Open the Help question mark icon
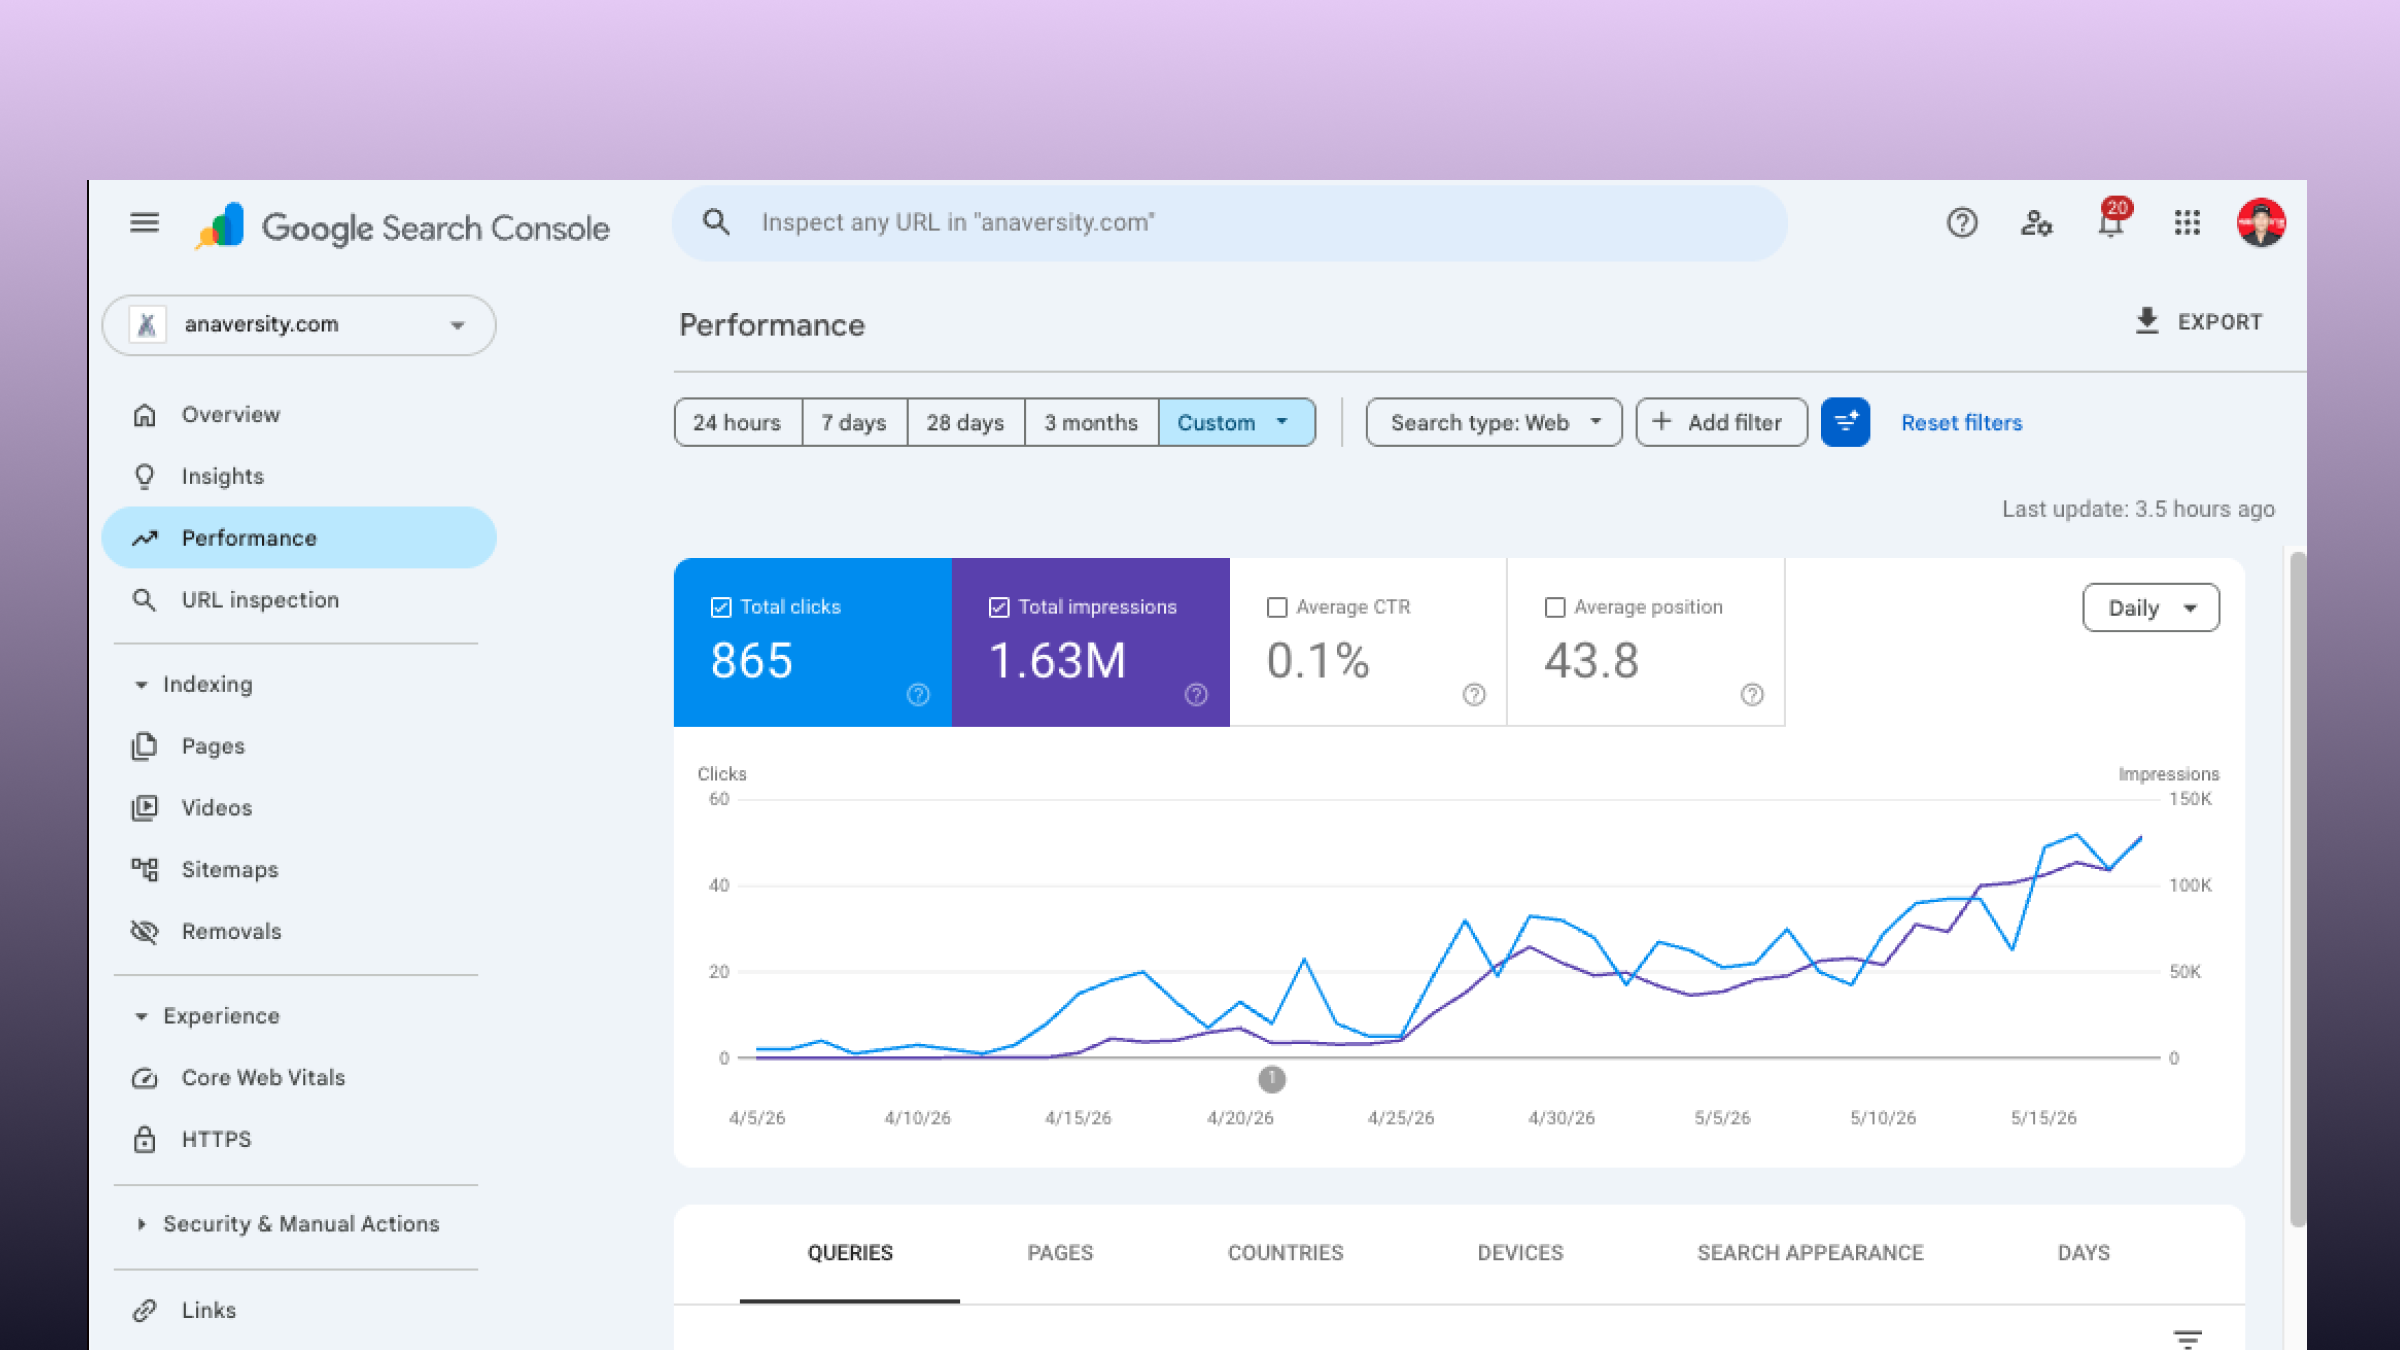Image resolution: width=2400 pixels, height=1350 pixels. (x=1962, y=222)
